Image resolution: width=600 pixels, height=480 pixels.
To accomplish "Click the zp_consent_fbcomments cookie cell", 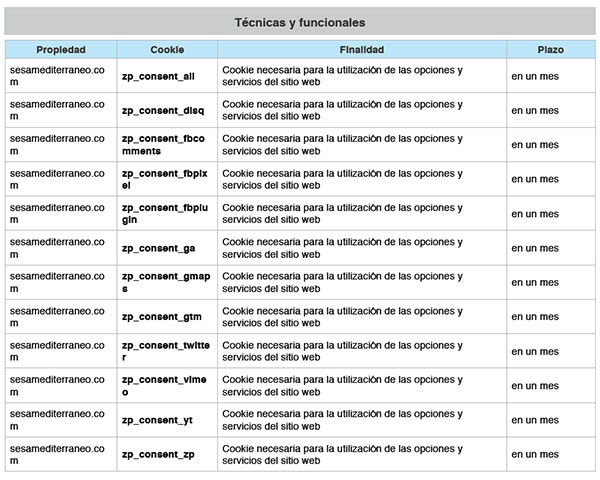I will [162, 144].
